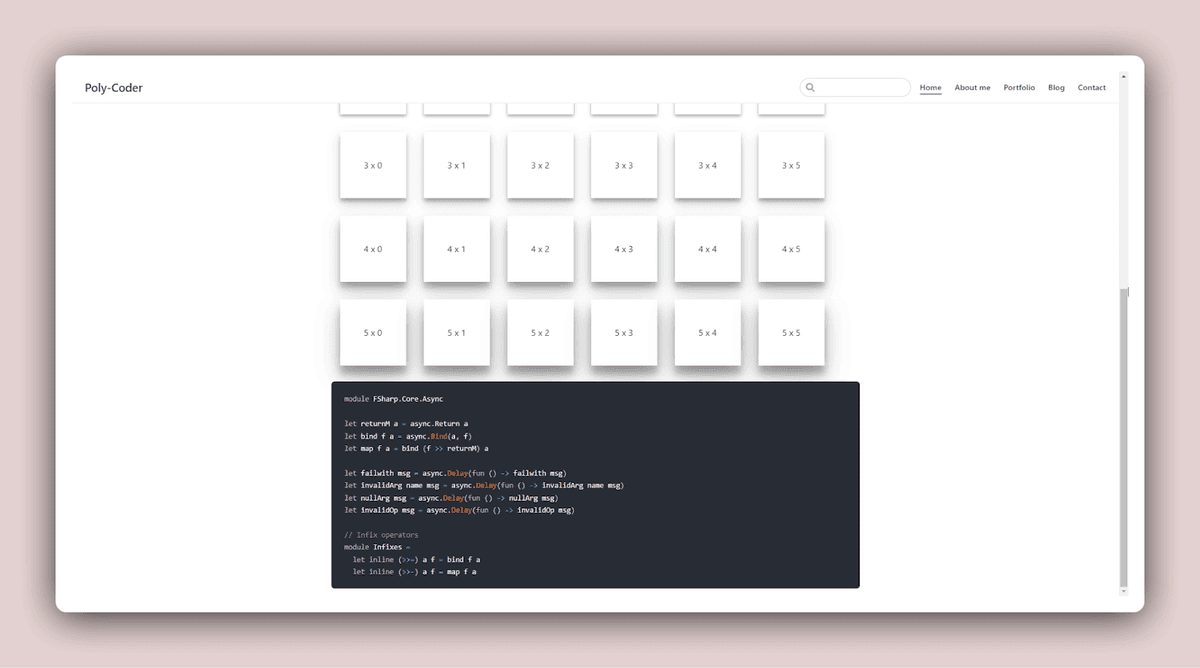Click inside the F# code block
Screen dimensions: 1200x668
point(595,485)
